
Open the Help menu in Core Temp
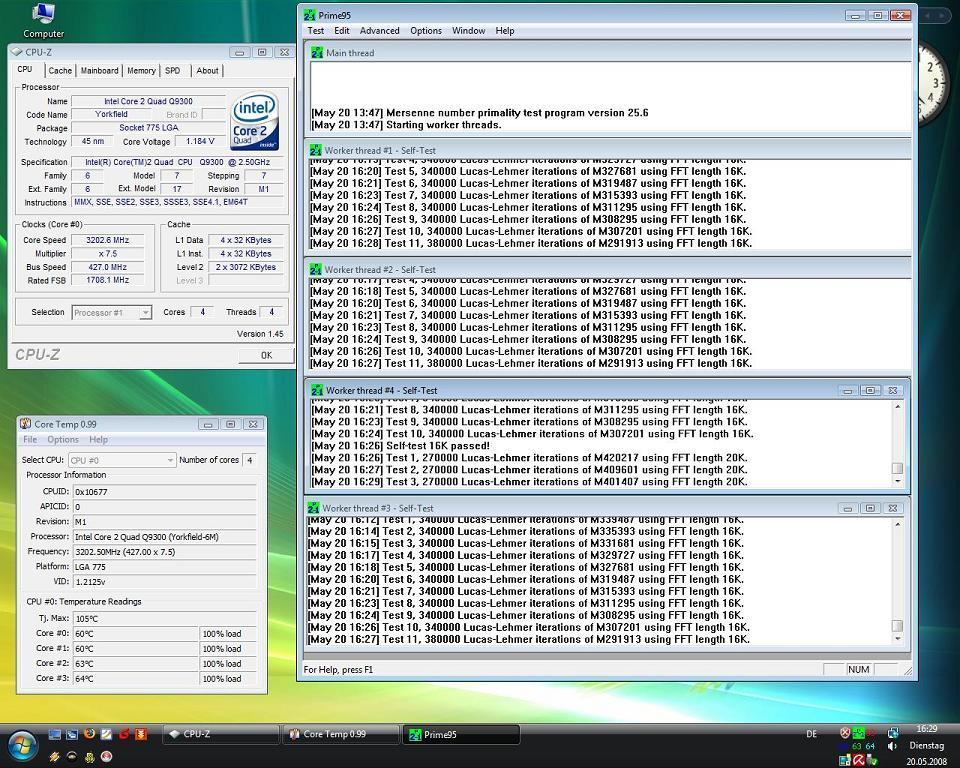(x=99, y=439)
